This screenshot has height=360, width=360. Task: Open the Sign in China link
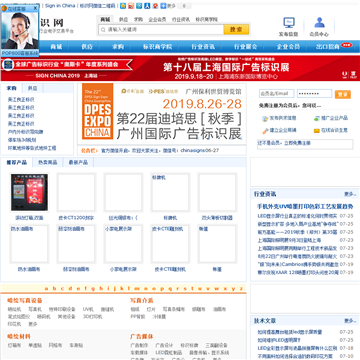coord(60,6)
